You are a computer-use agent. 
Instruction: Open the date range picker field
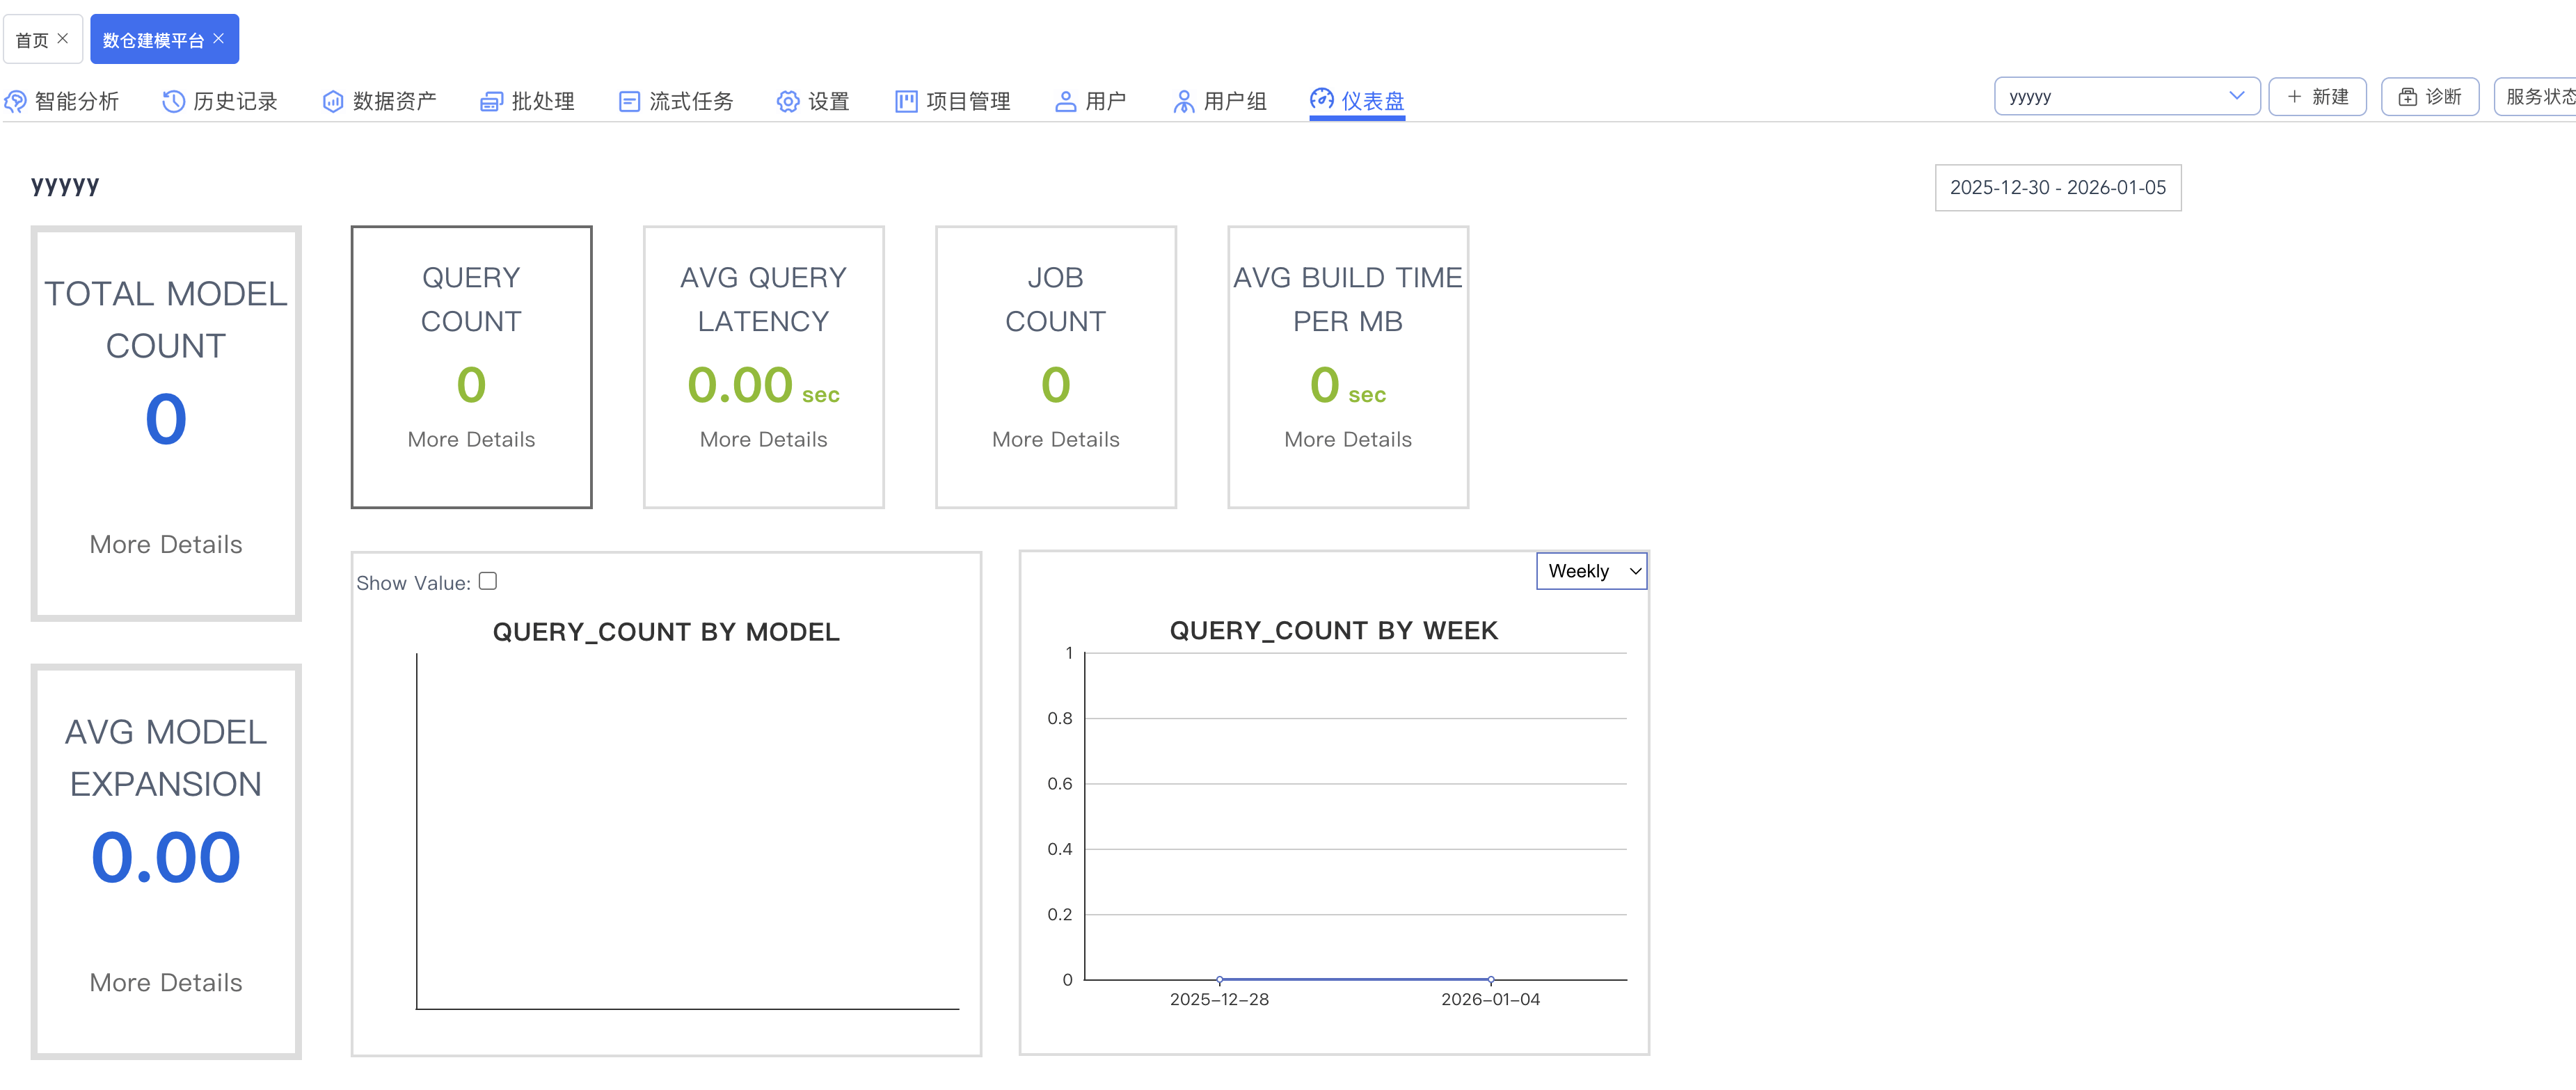tap(2057, 188)
